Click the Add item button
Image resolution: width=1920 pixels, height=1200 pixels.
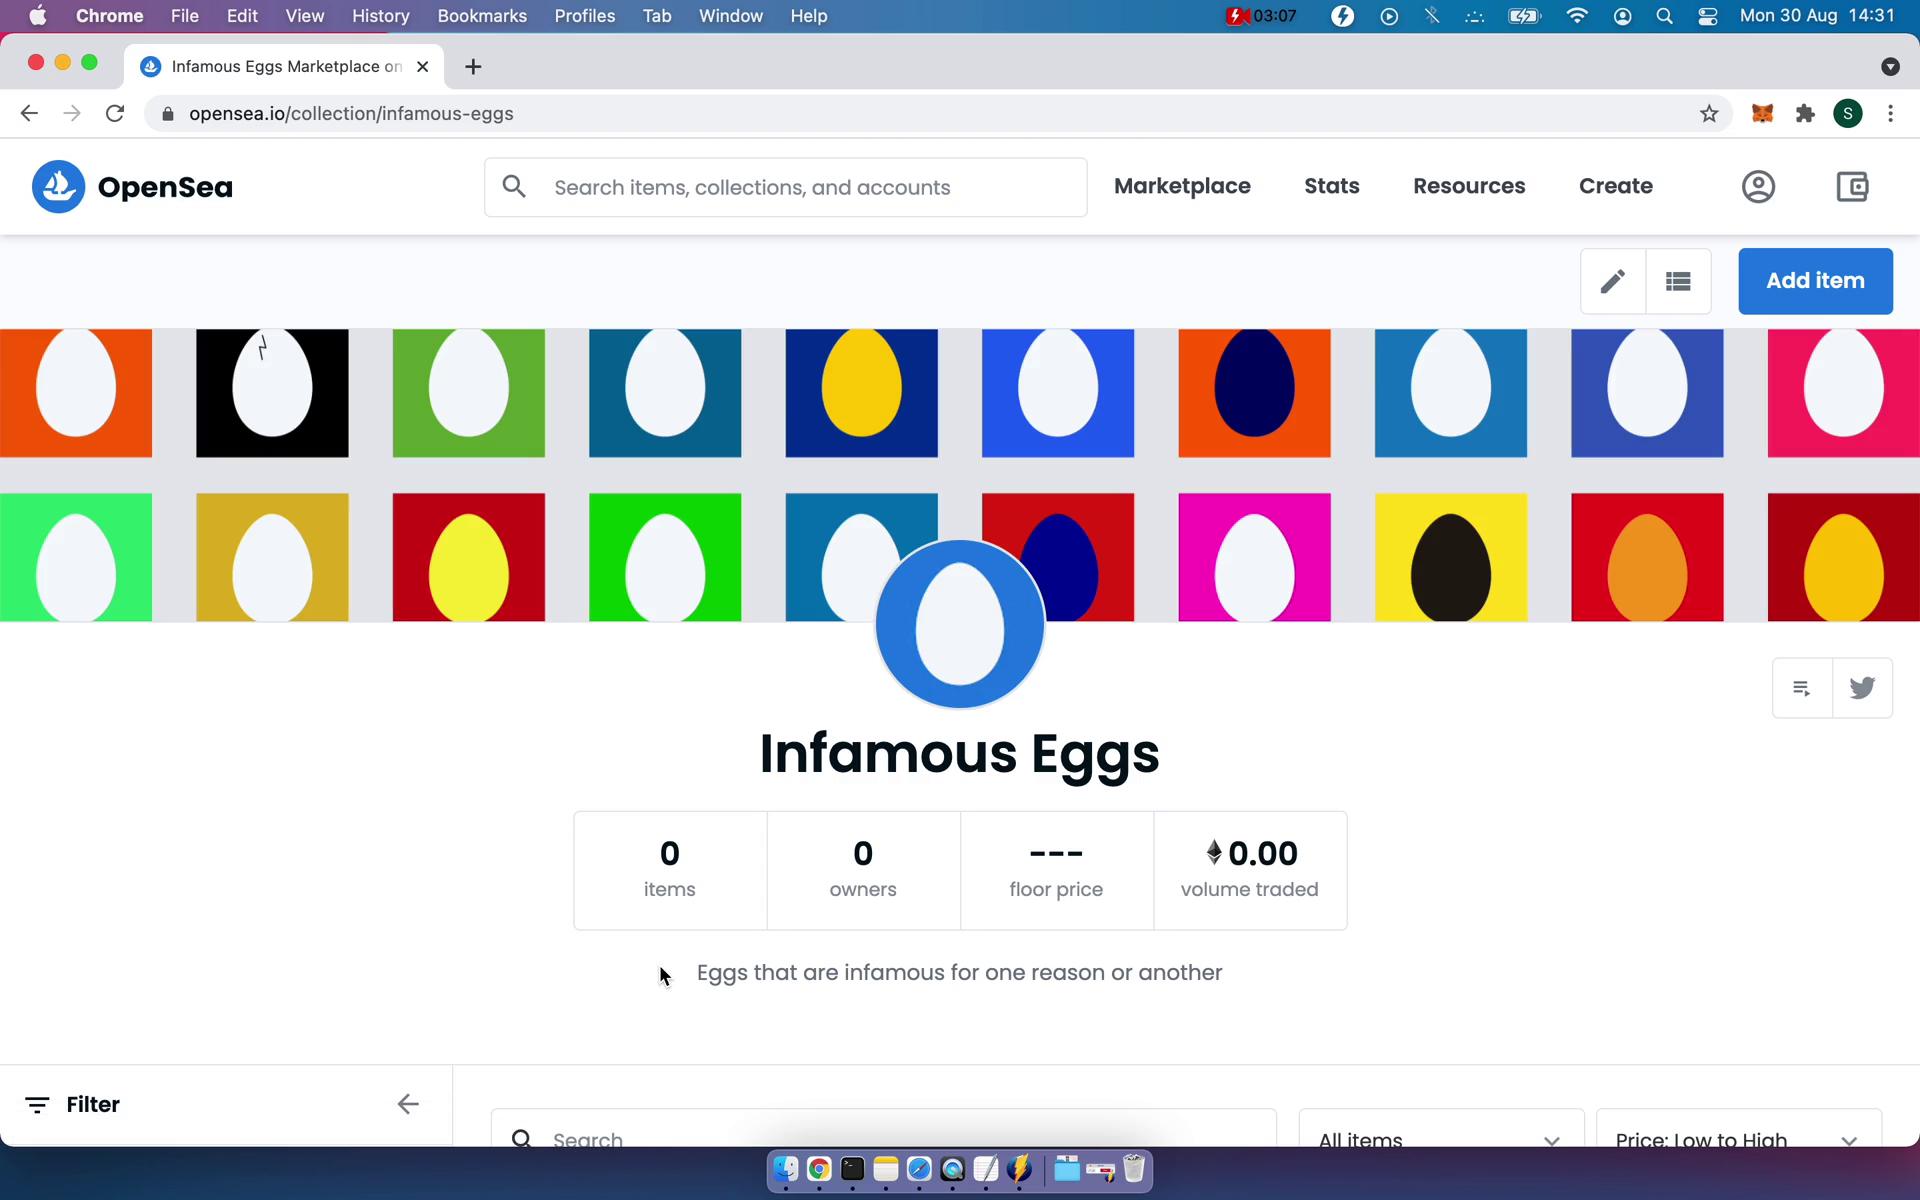point(1815,281)
